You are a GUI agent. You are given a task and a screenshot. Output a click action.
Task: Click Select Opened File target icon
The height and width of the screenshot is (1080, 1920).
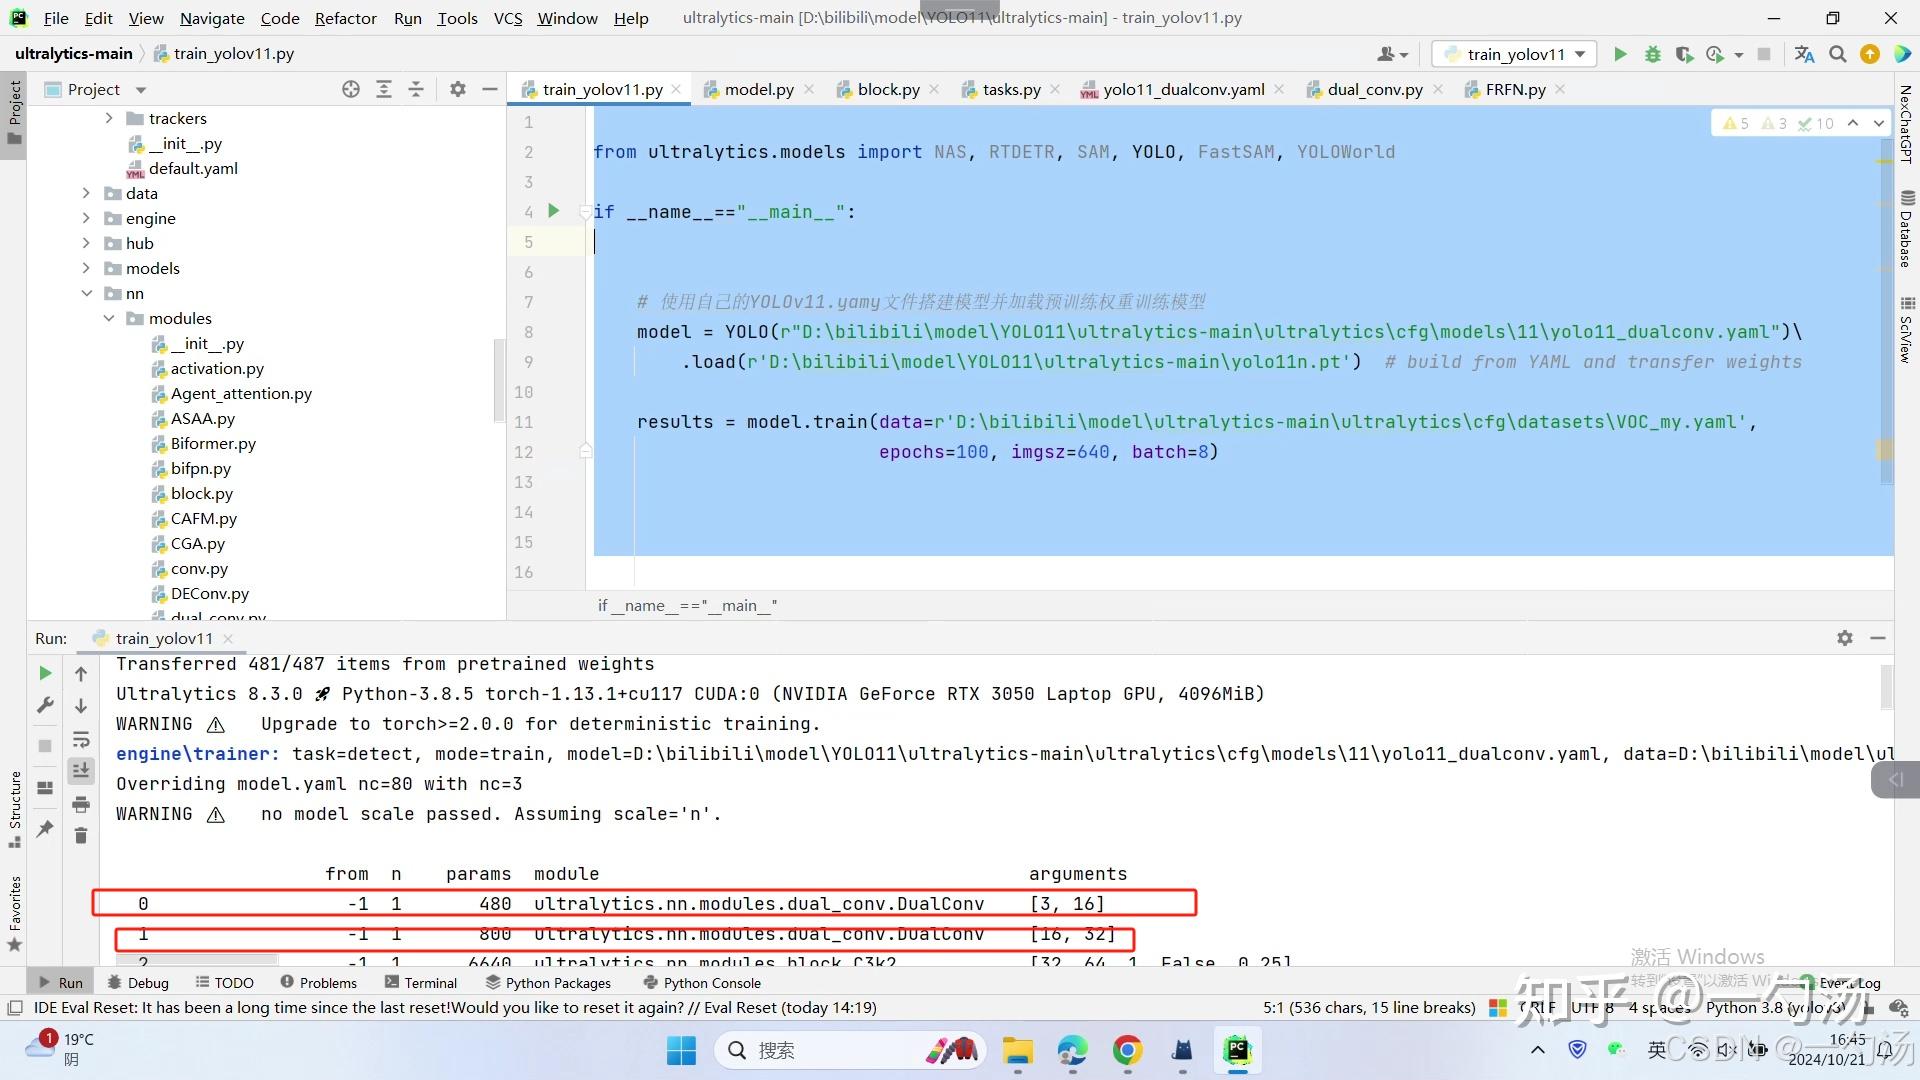[350, 89]
